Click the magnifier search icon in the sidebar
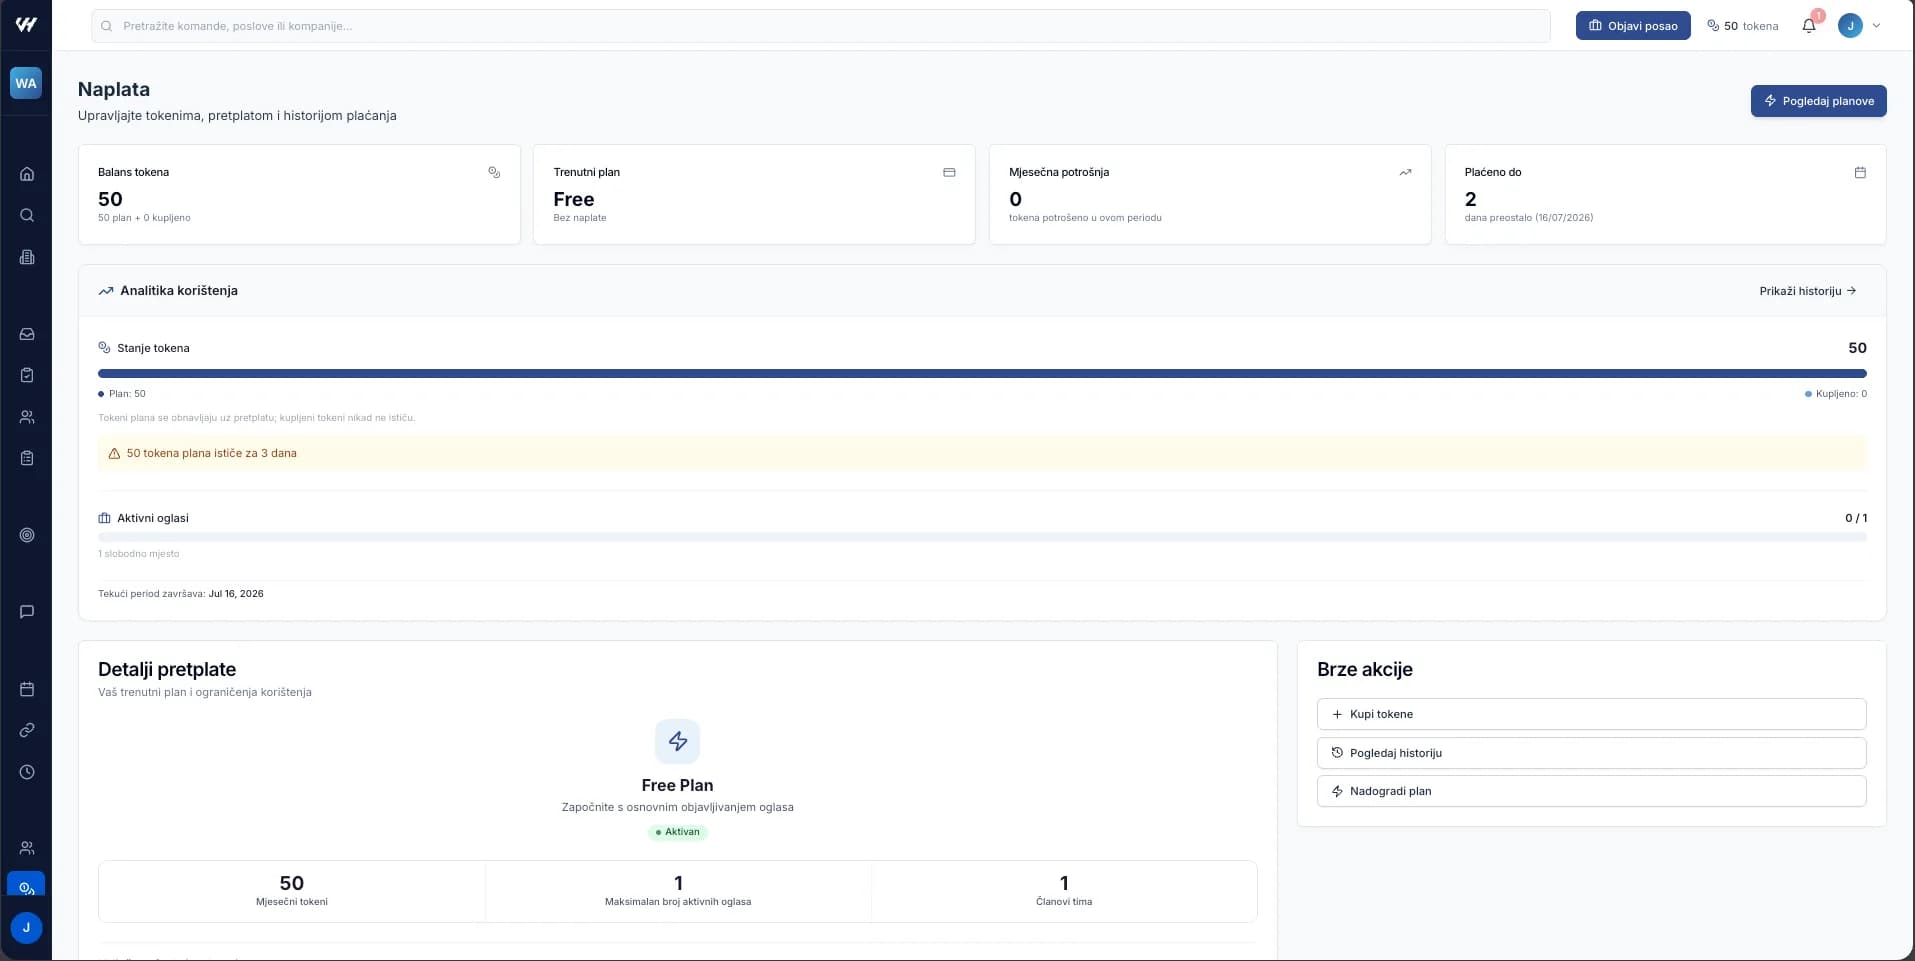Image resolution: width=1915 pixels, height=961 pixels. 27,215
